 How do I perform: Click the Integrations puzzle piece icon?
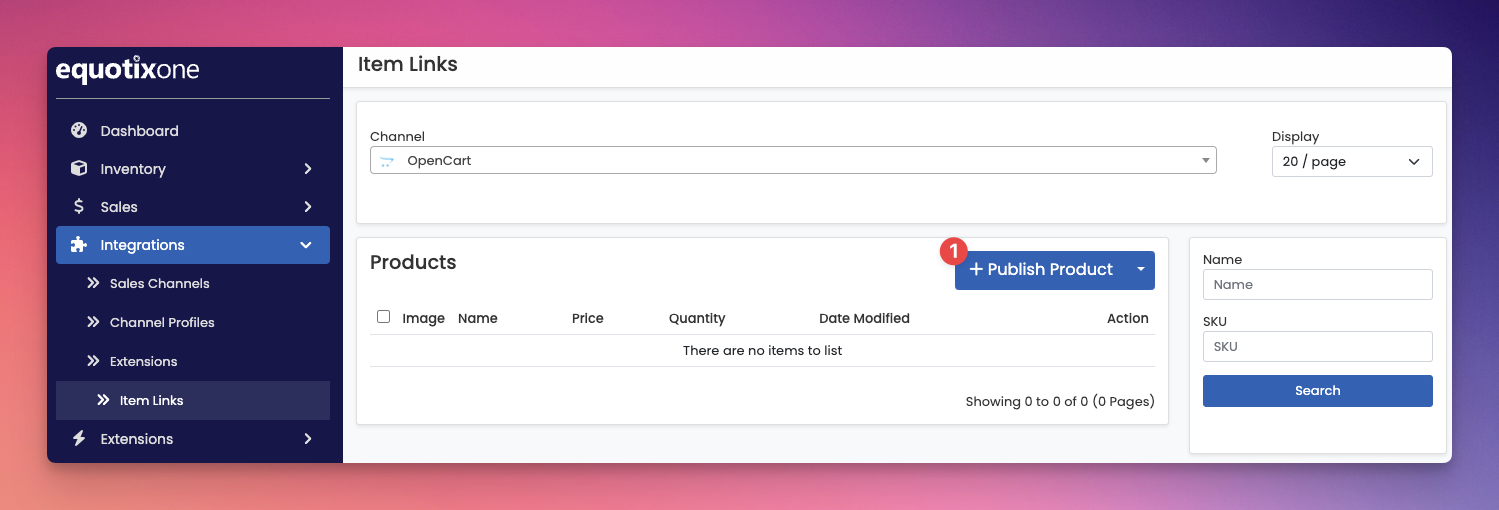pos(79,245)
